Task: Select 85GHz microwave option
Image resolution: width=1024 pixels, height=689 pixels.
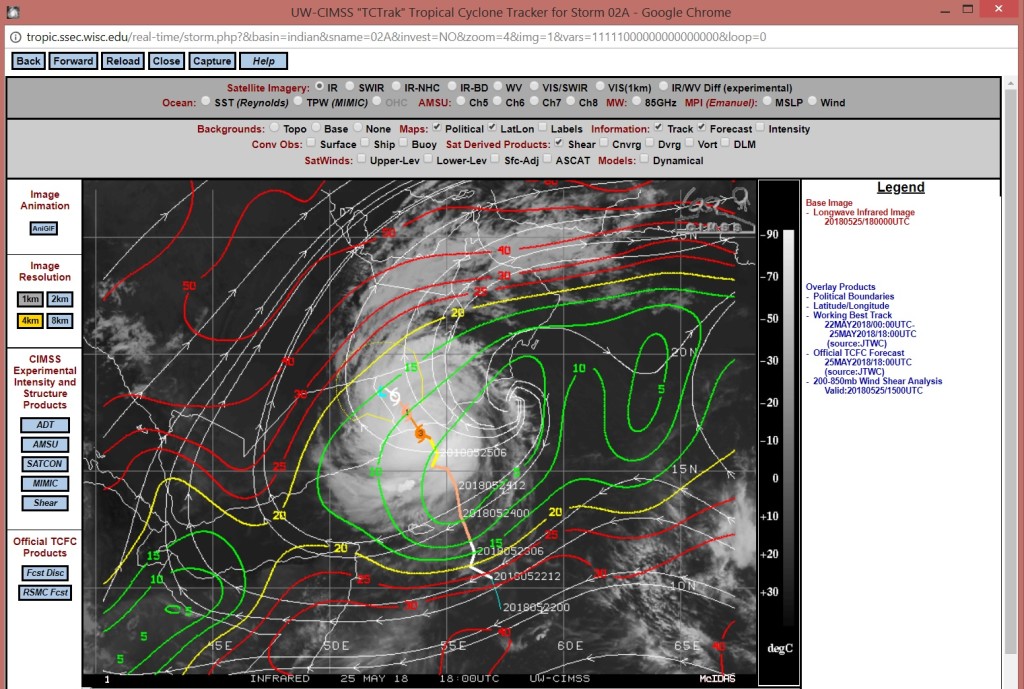Action: (x=636, y=101)
